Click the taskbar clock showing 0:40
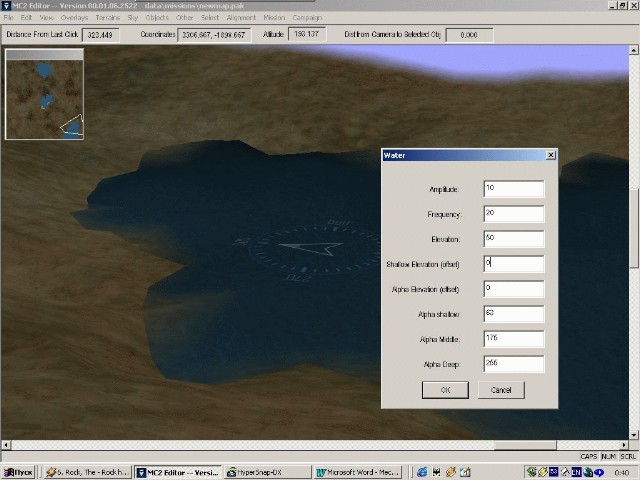This screenshot has width=640, height=480. [621, 473]
